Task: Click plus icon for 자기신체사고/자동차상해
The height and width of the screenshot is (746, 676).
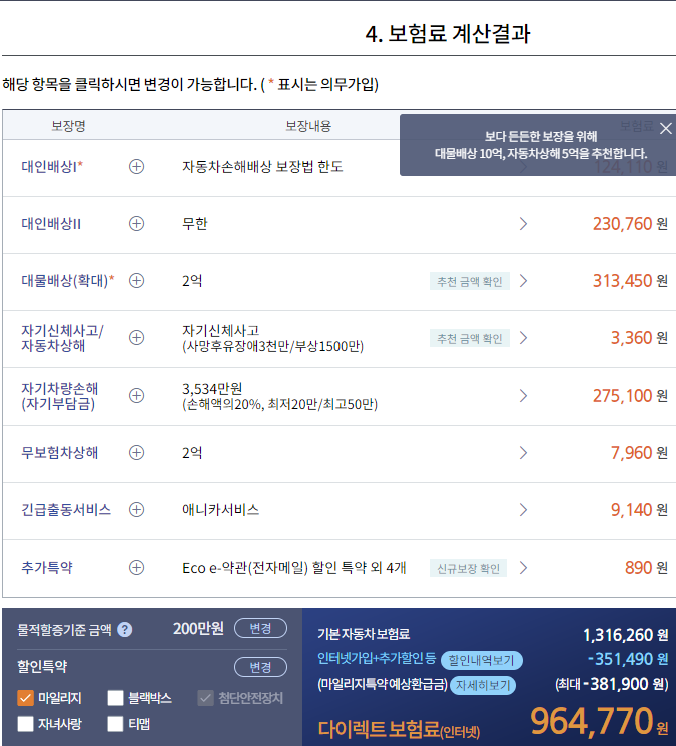Action: (137, 338)
